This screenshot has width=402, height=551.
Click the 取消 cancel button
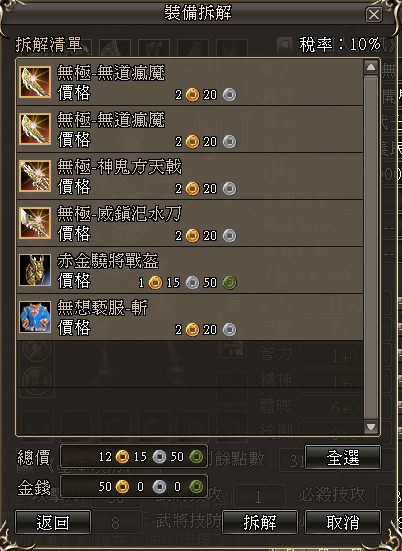point(343,522)
